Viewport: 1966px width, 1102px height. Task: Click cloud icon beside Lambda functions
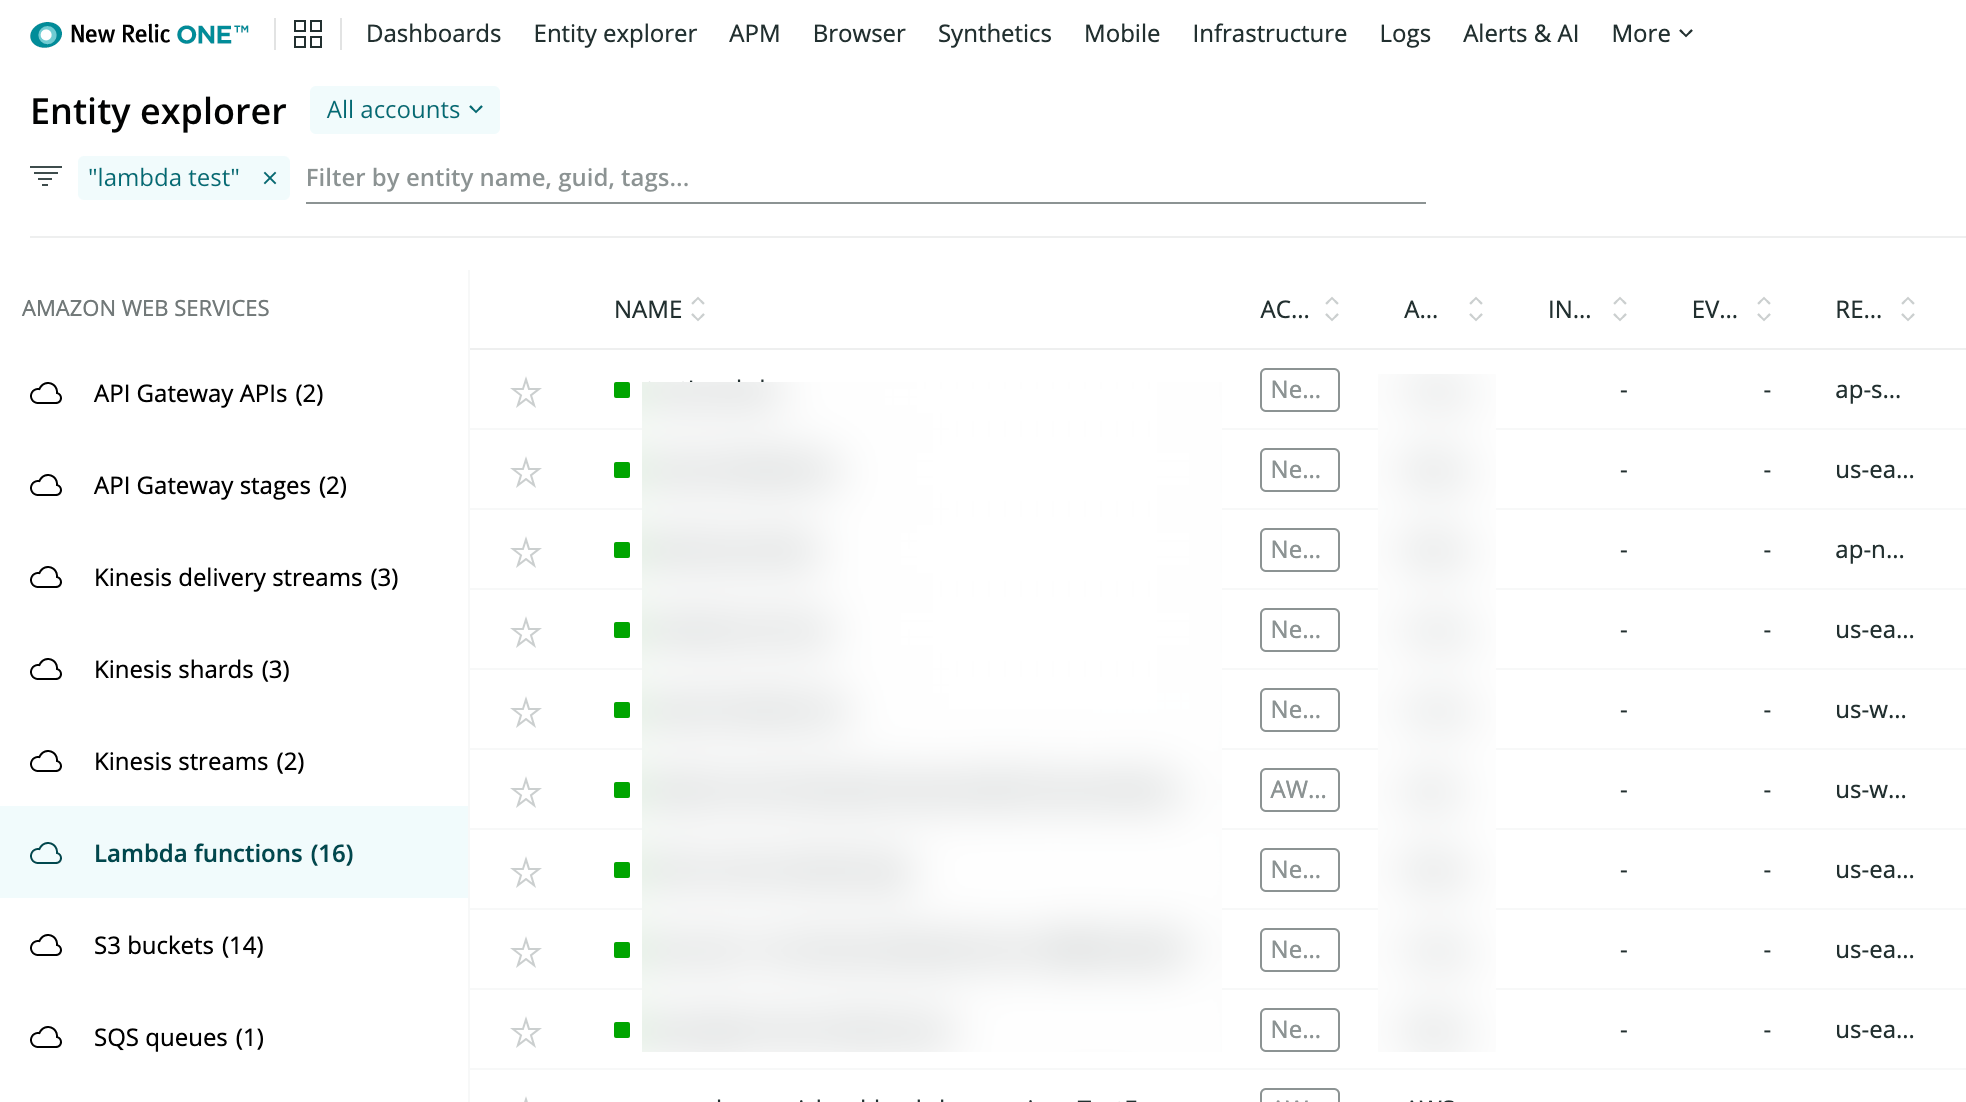46,853
